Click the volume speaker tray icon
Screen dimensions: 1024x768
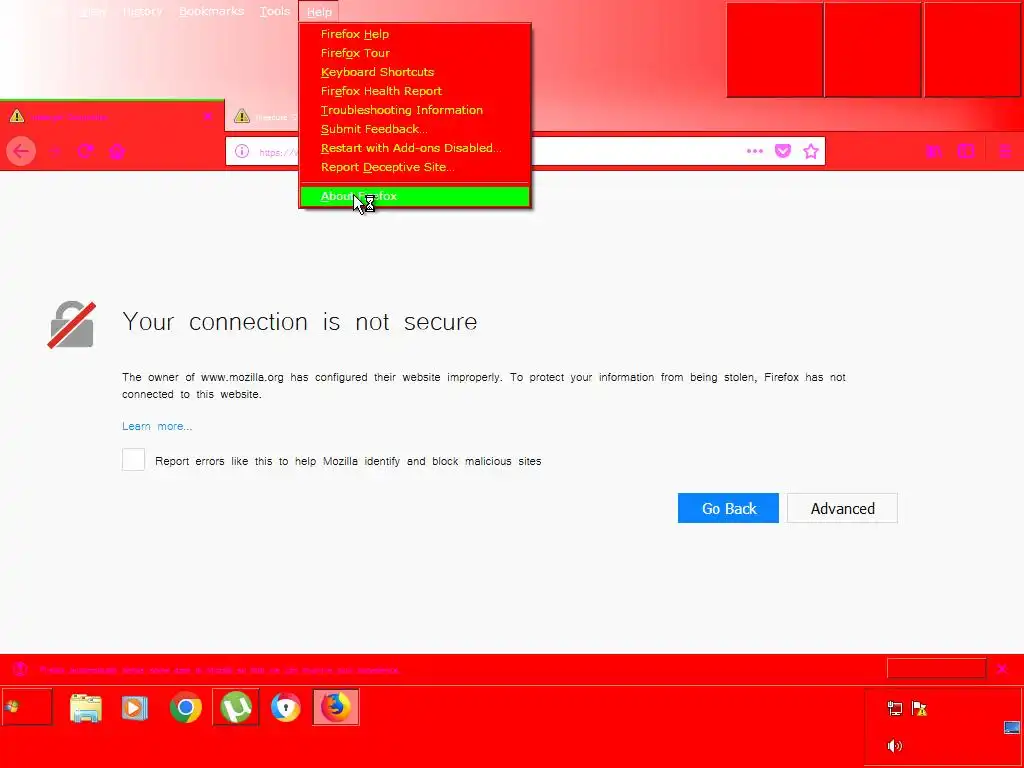click(x=895, y=745)
